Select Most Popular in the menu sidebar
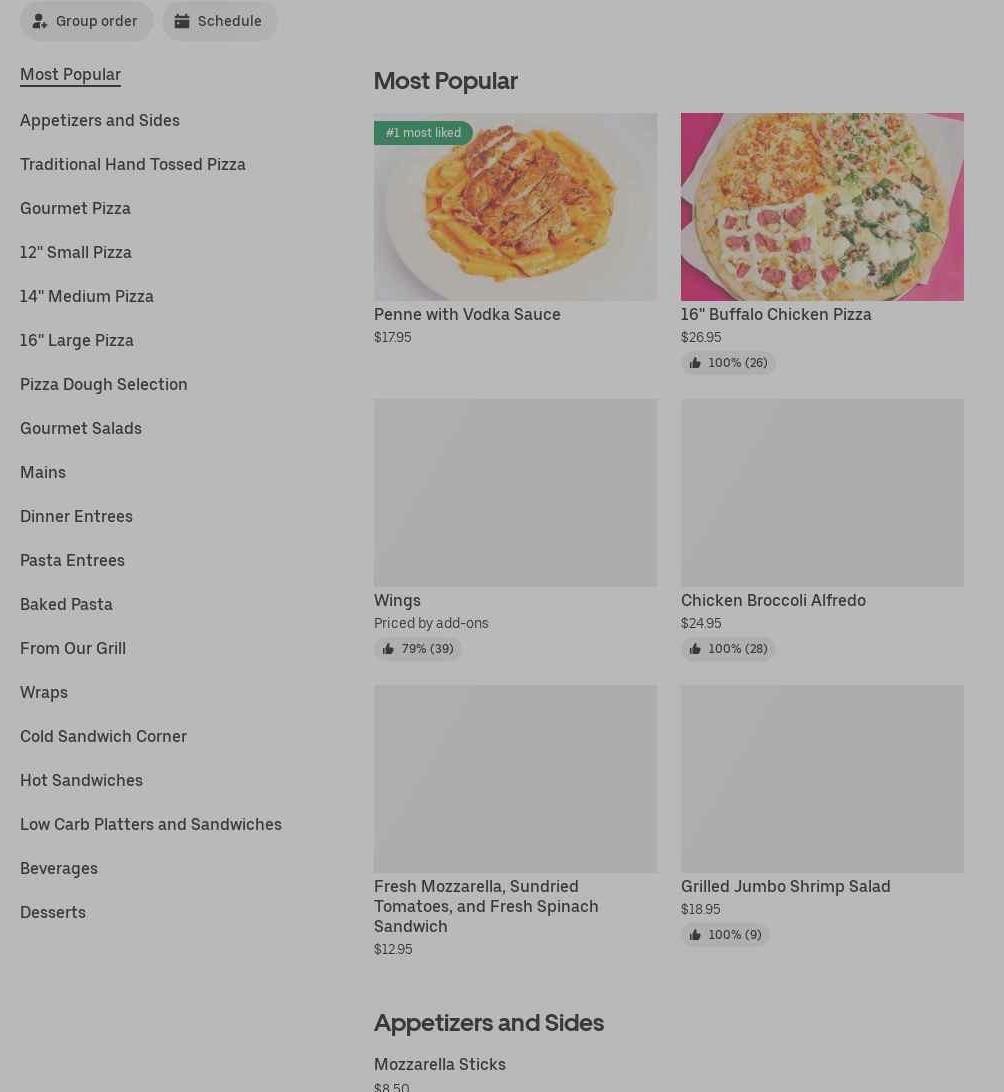Image resolution: width=1004 pixels, height=1092 pixels. tap(70, 74)
